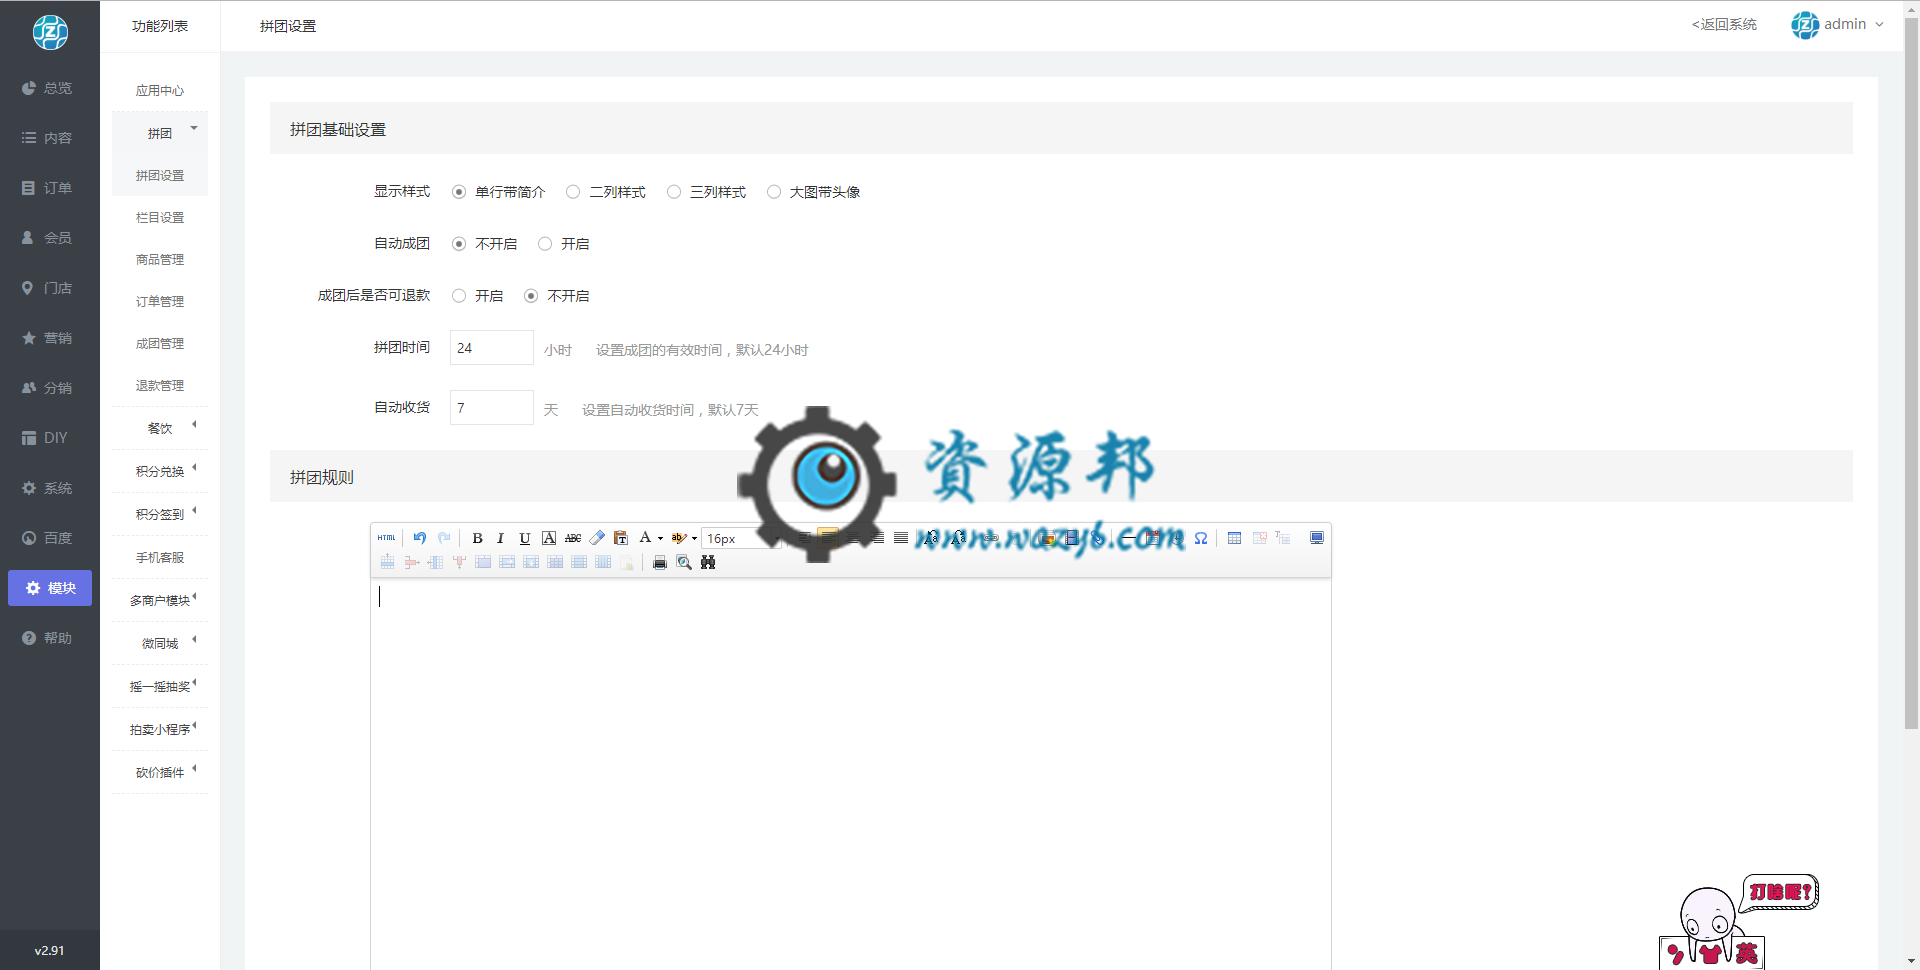Select 单行带简介 display style
Viewport: 1920px width, 970px height.
point(459,192)
